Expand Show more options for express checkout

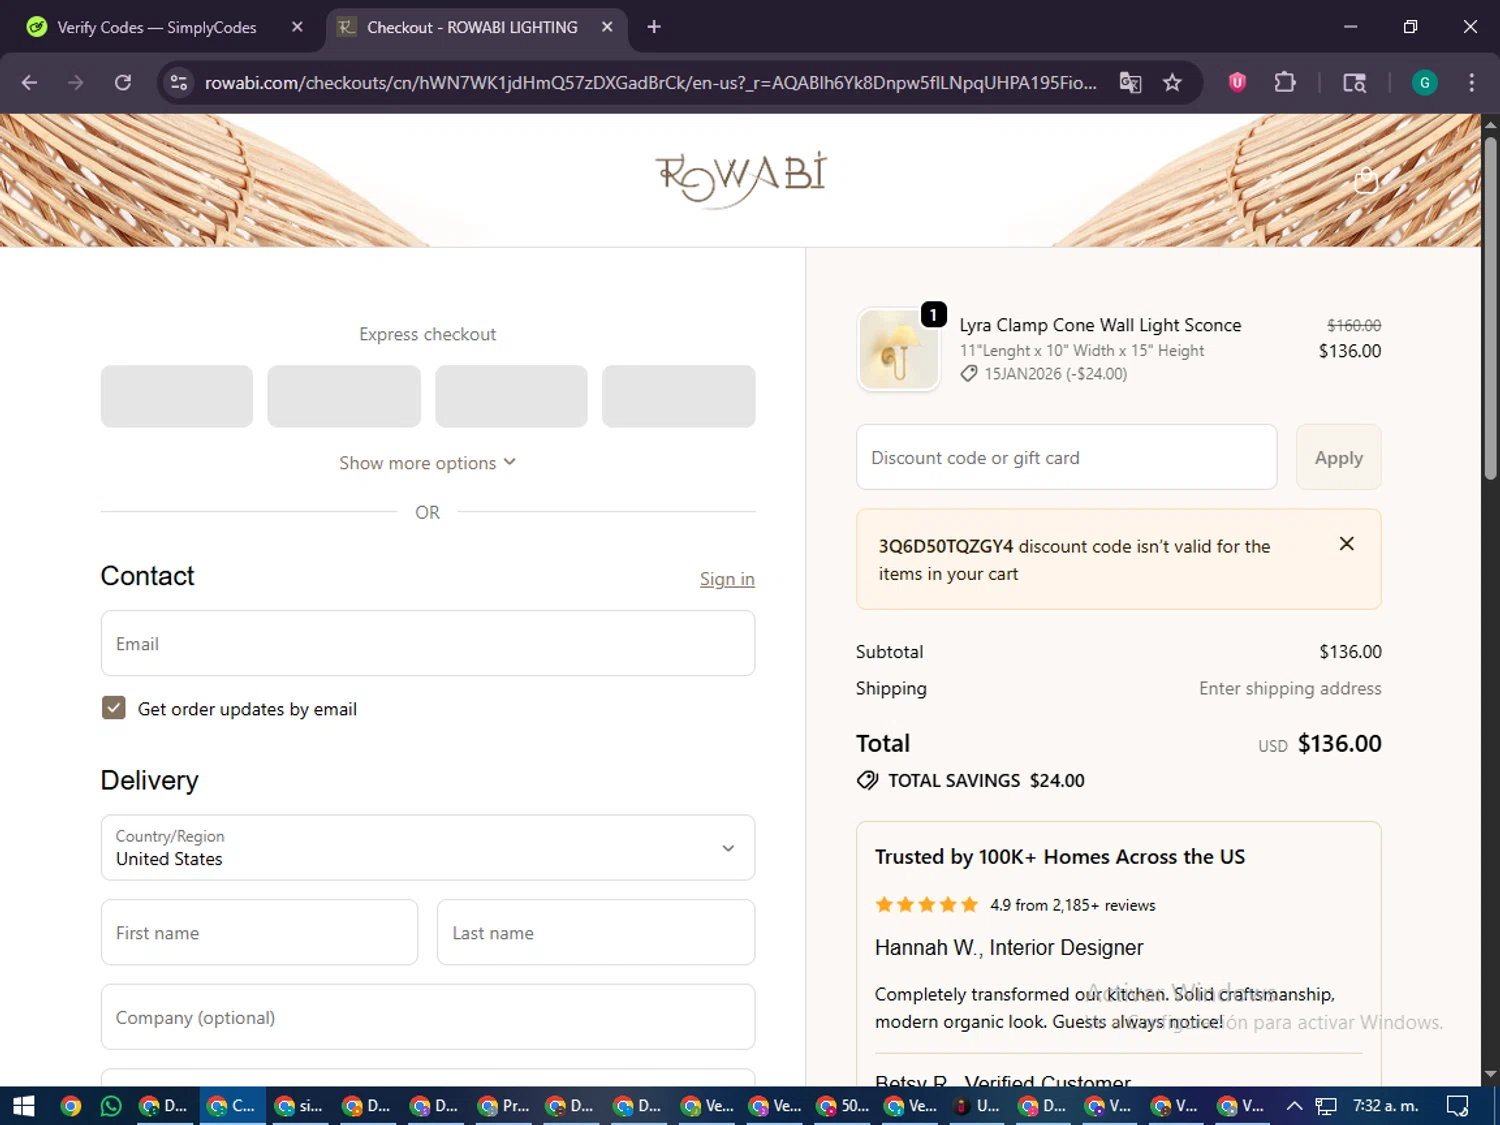point(427,463)
